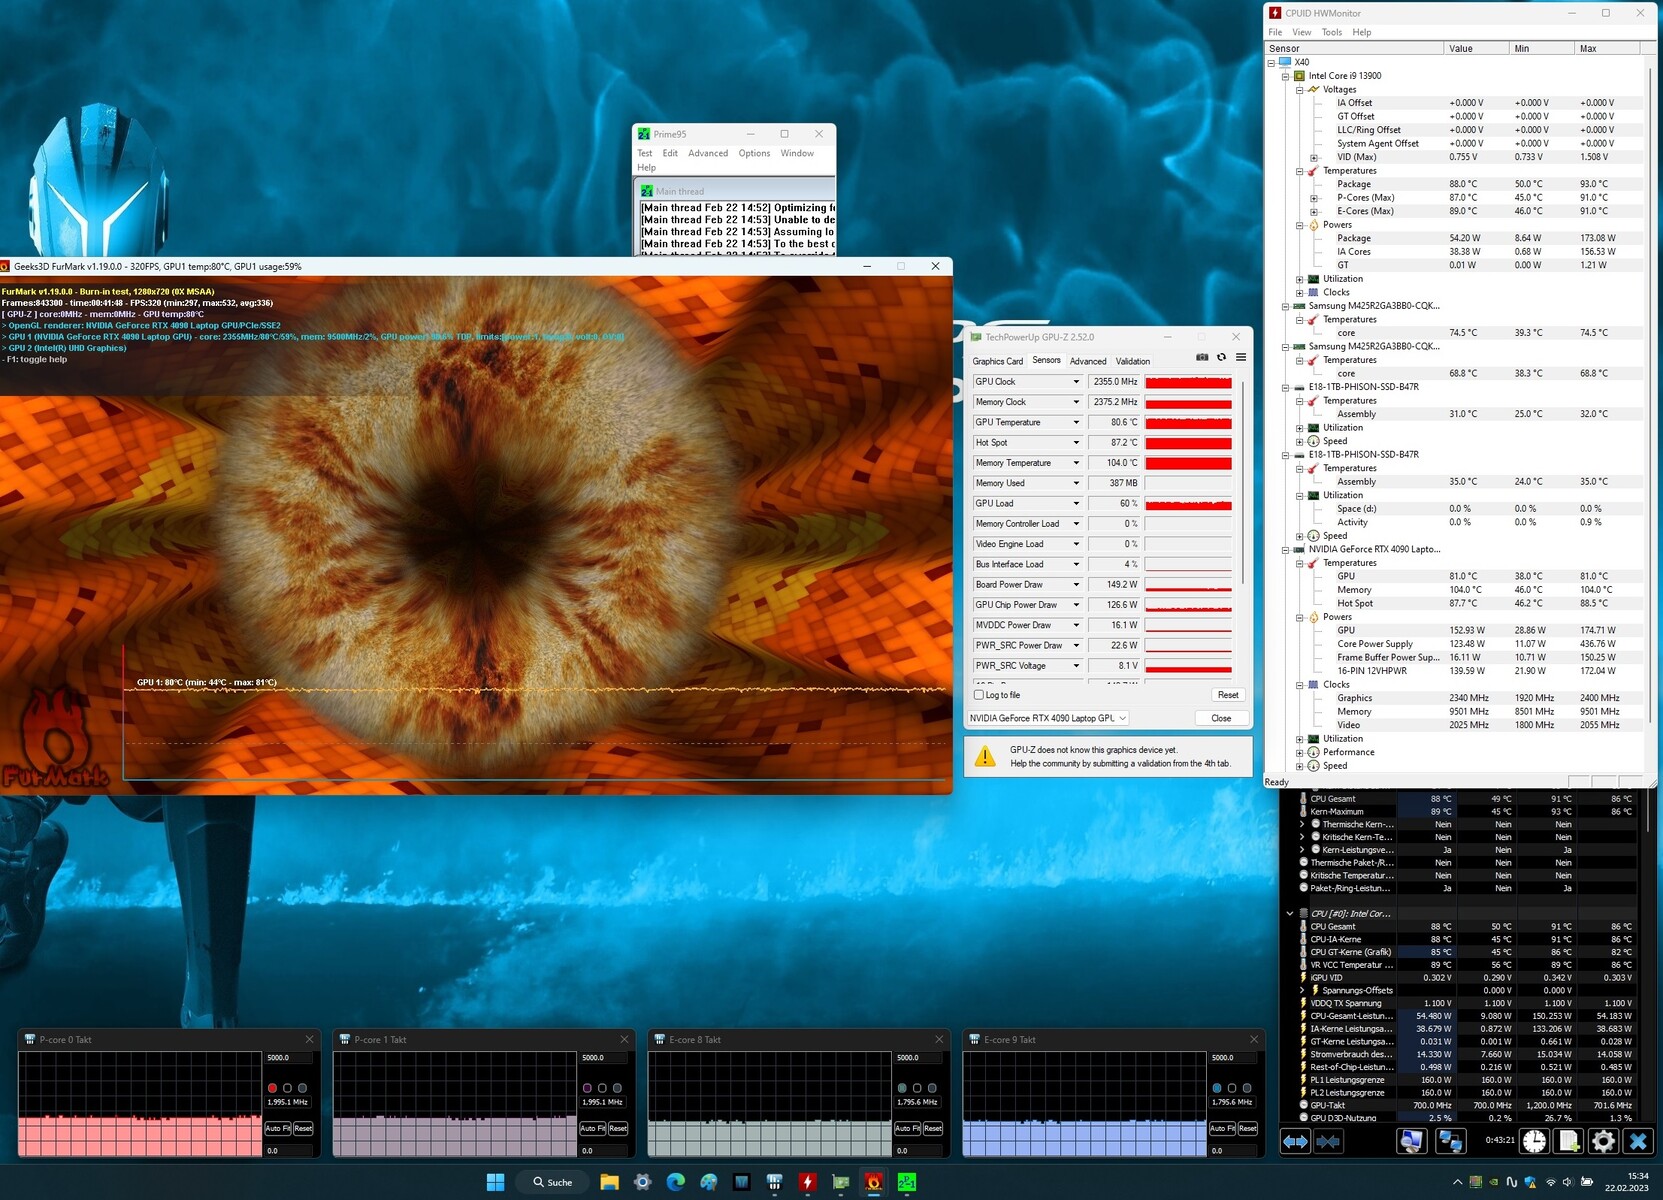The image size is (1663, 1200).
Task: Switch to the Validation tab in GPU-Z
Action: pyautogui.click(x=1133, y=361)
